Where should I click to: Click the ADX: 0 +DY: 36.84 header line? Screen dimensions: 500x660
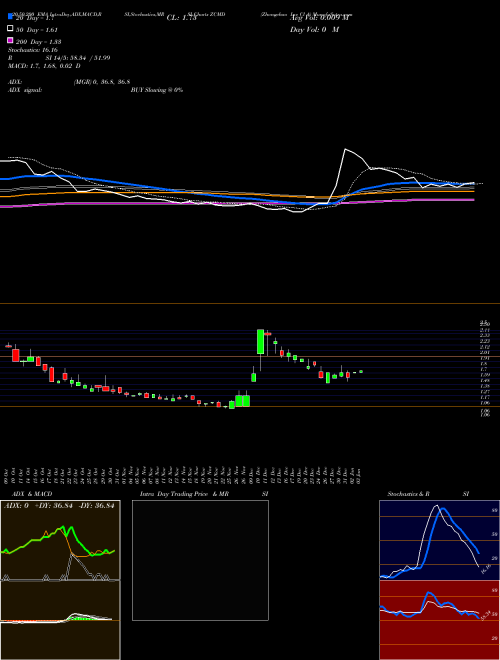coord(59,506)
